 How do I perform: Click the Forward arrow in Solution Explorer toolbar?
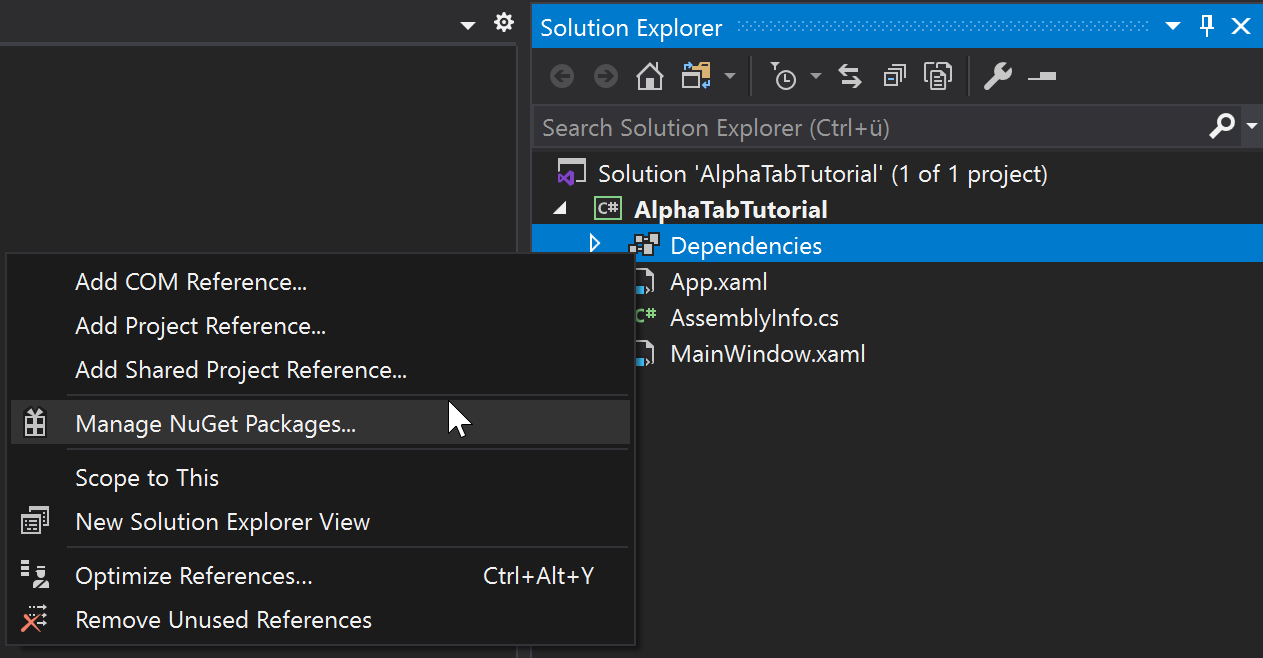(606, 77)
